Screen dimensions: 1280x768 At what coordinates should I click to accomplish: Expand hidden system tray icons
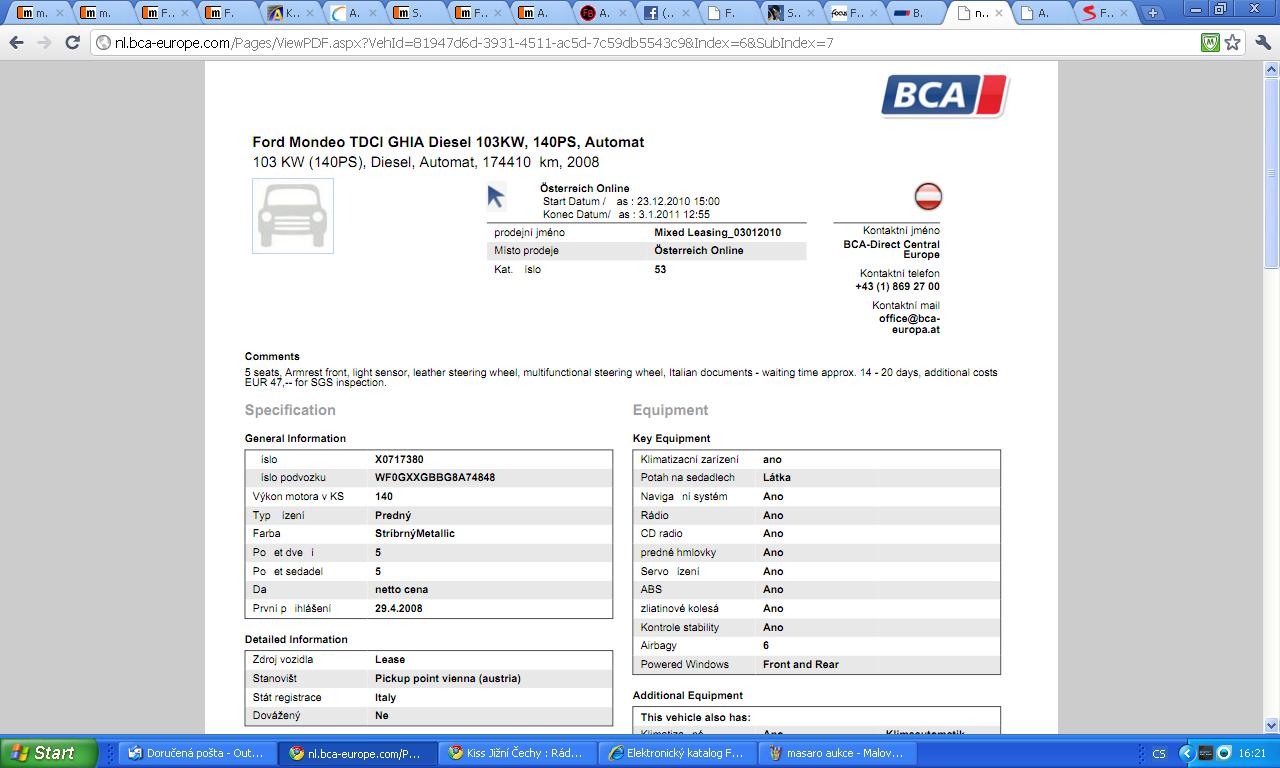point(1186,753)
